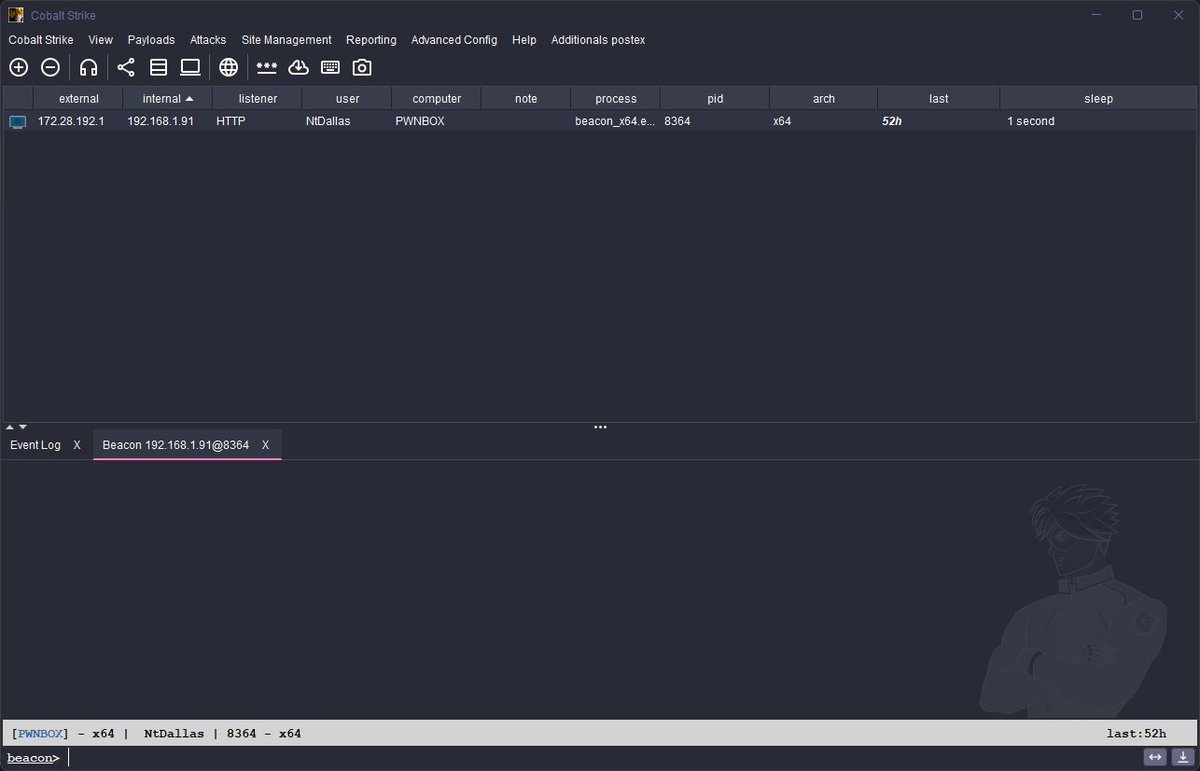Sort by the listener column header
Screen dimensions: 1200x771
[257, 98]
